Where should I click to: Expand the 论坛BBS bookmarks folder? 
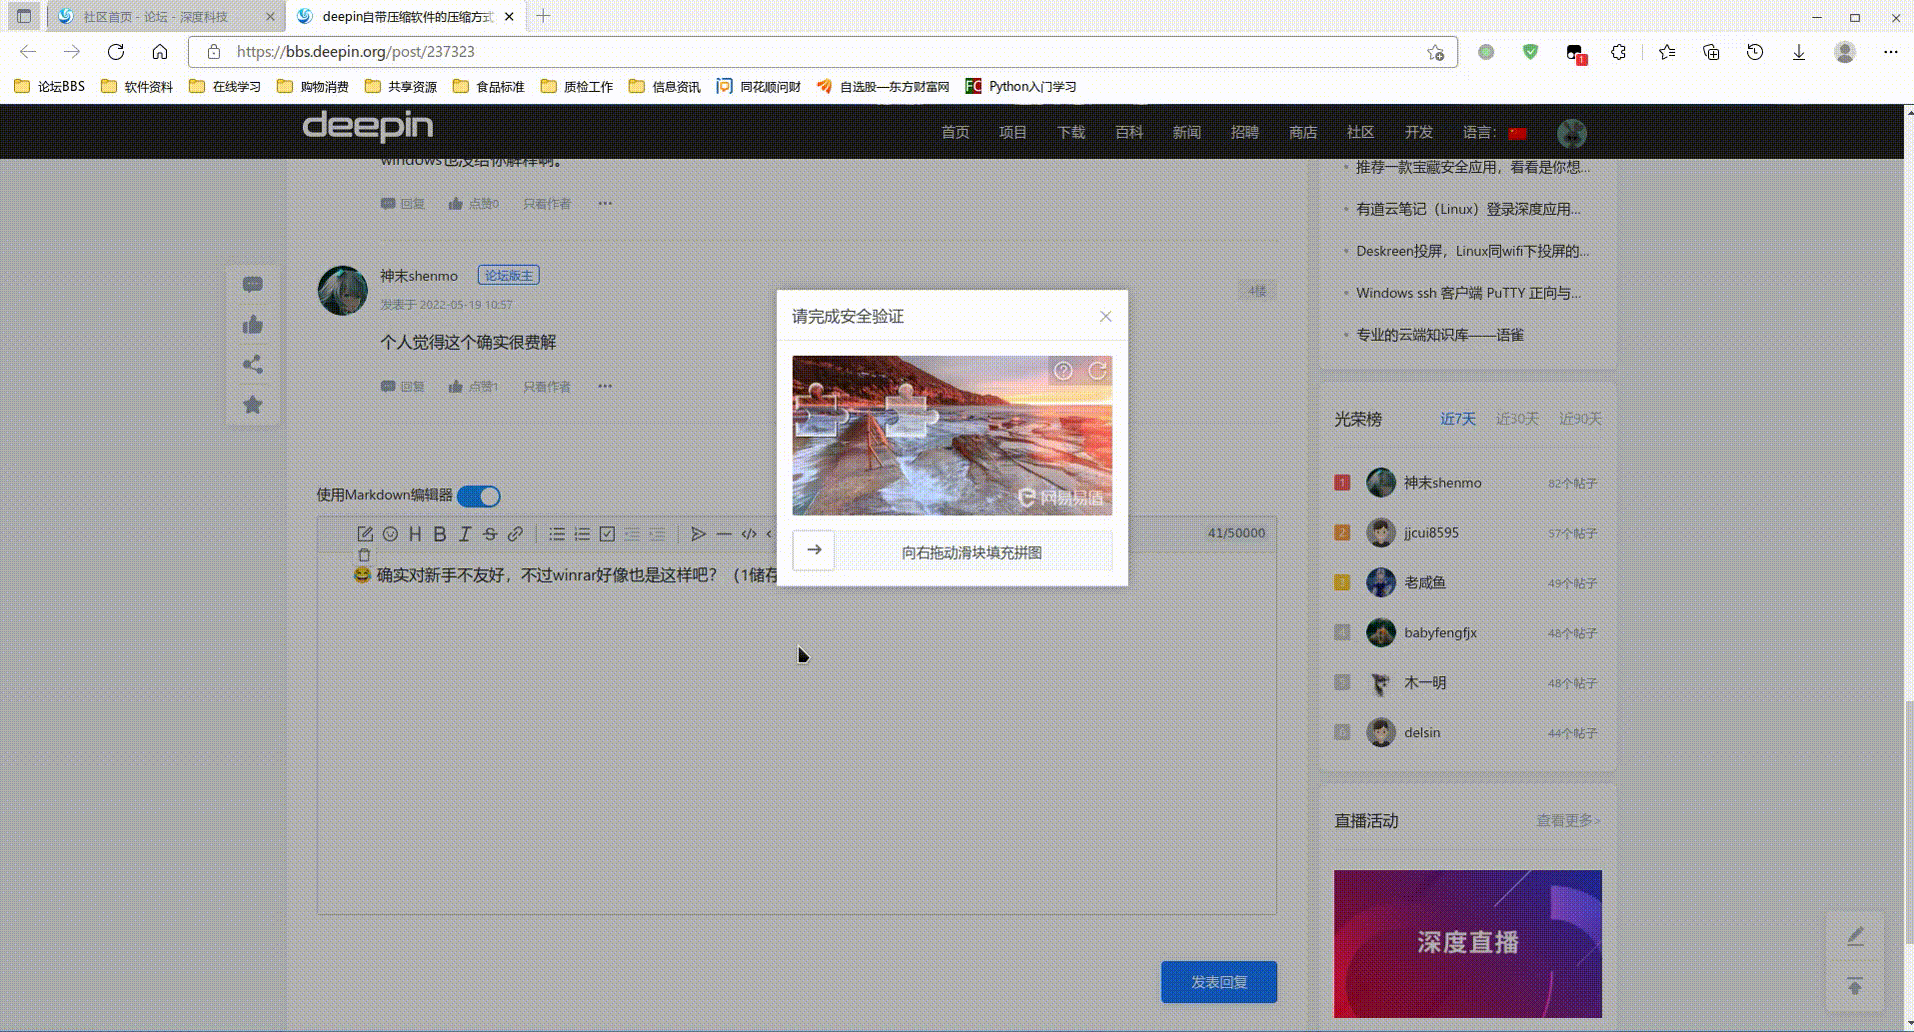46,86
